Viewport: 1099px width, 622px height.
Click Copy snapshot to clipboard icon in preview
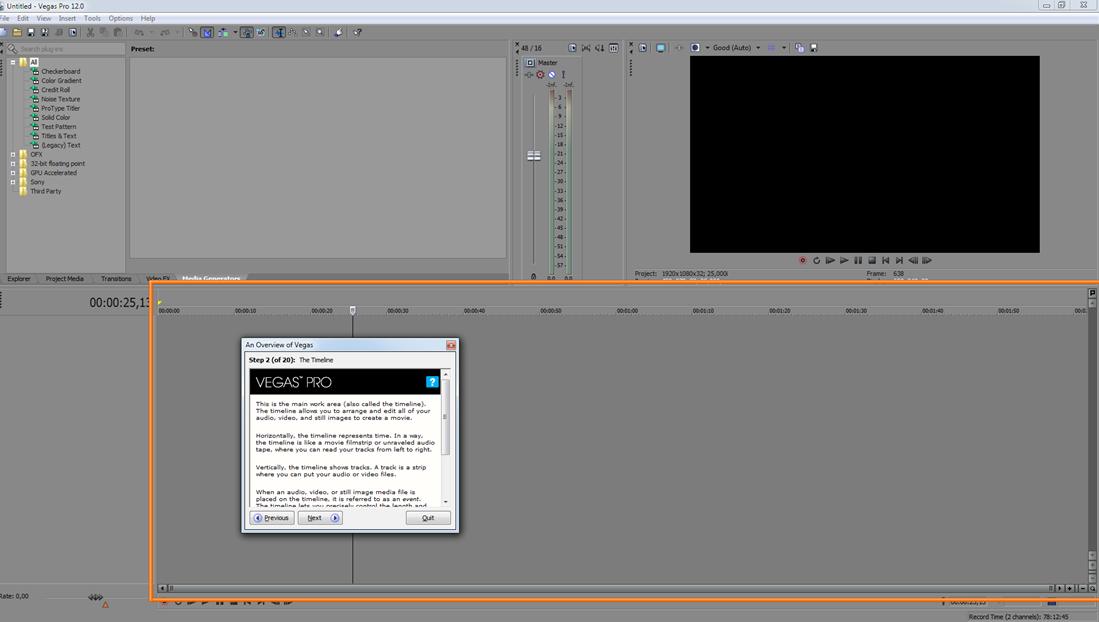(800, 48)
